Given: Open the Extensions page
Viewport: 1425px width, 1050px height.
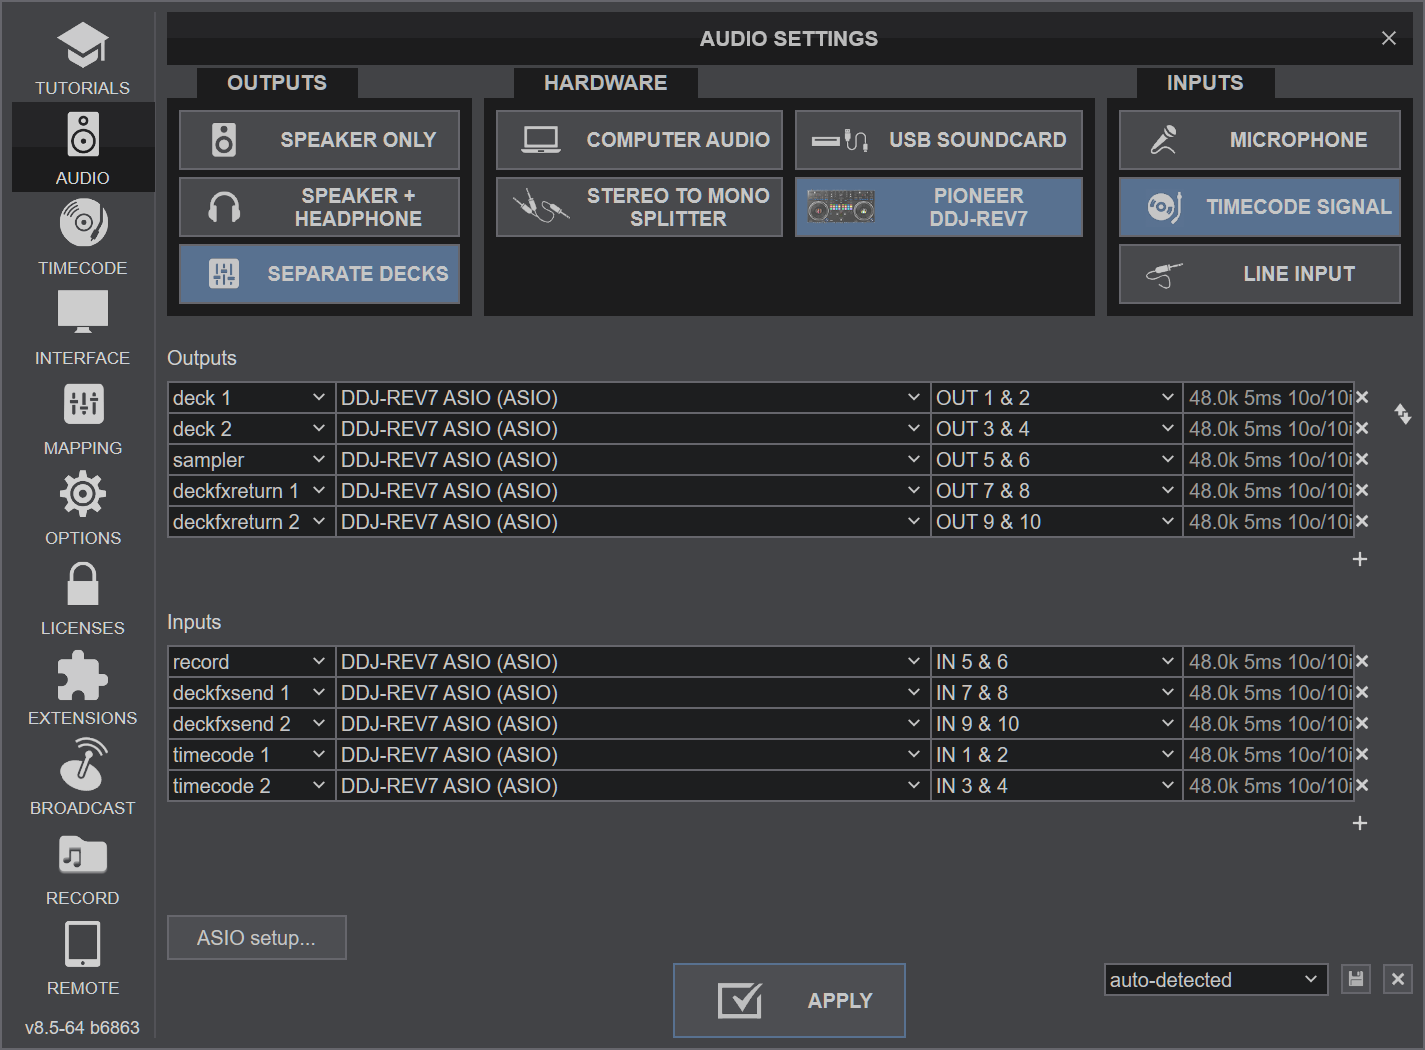Looking at the screenshot, I should point(82,688).
